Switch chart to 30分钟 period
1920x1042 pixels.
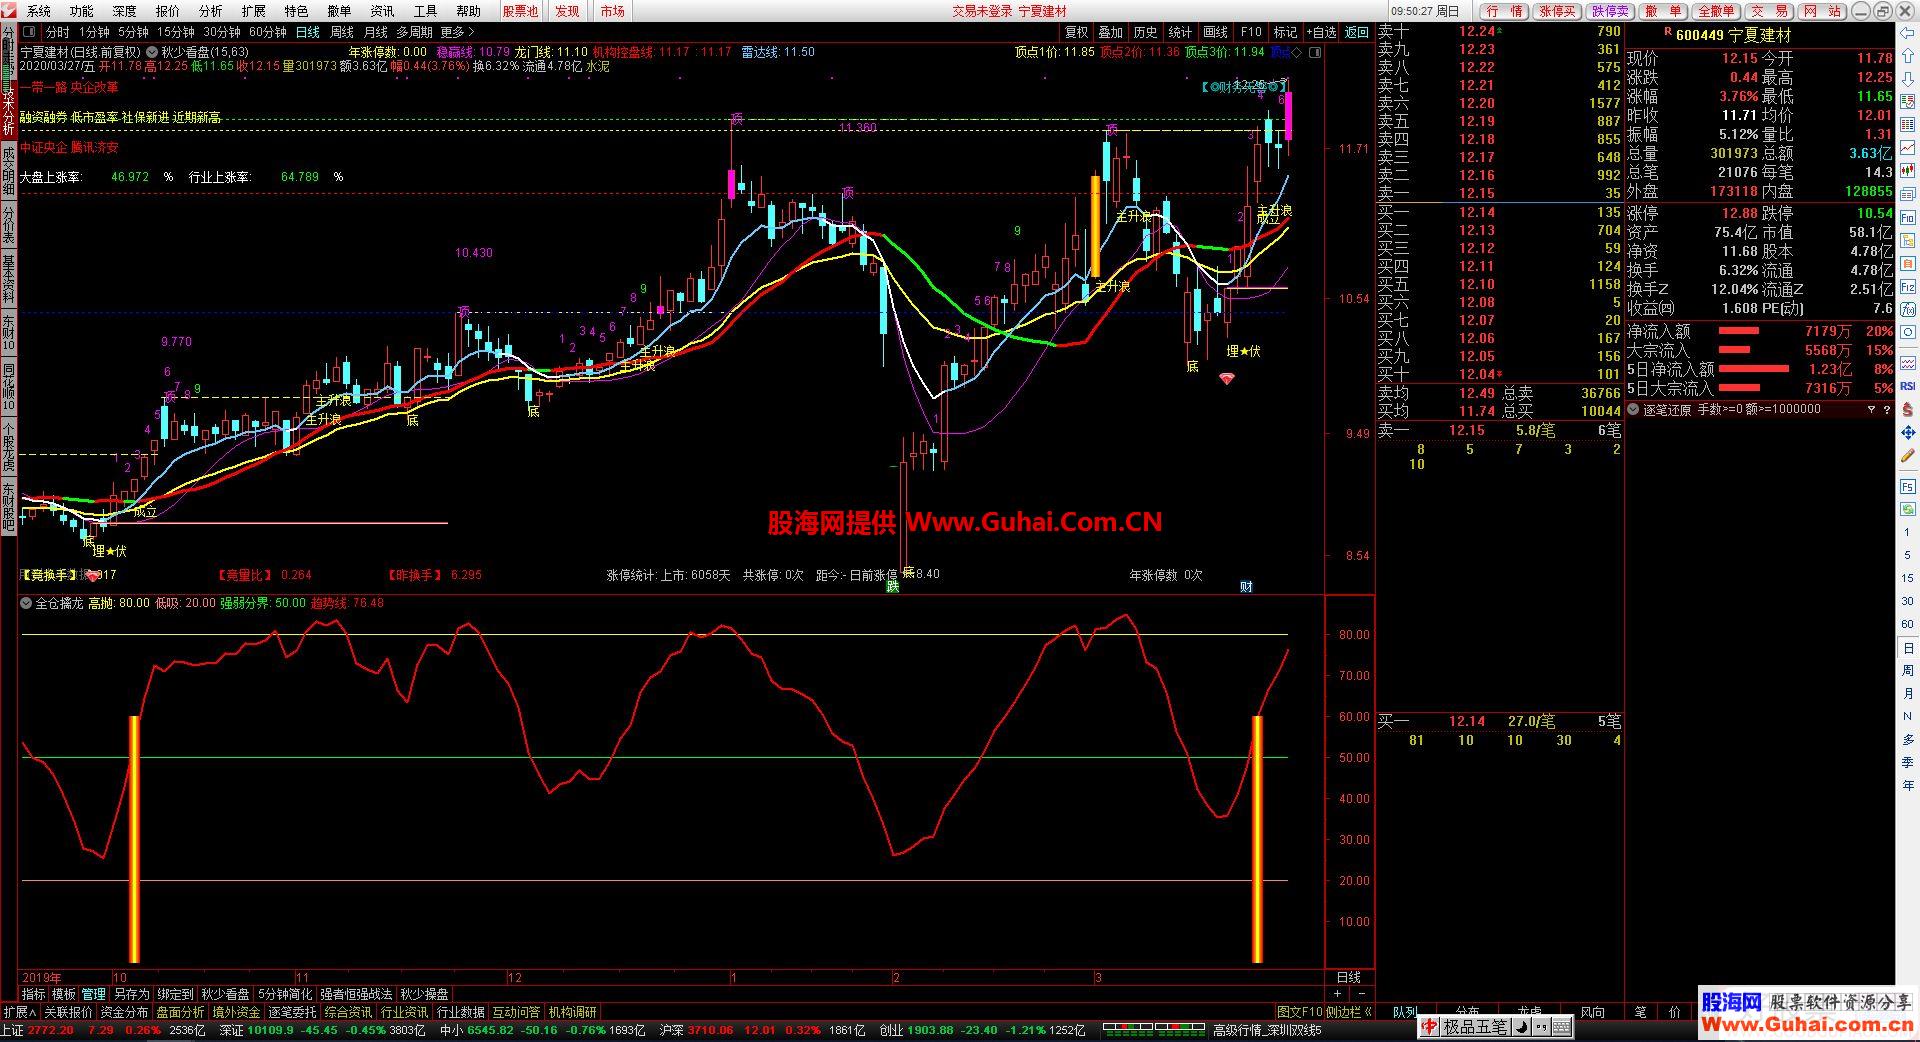click(221, 32)
